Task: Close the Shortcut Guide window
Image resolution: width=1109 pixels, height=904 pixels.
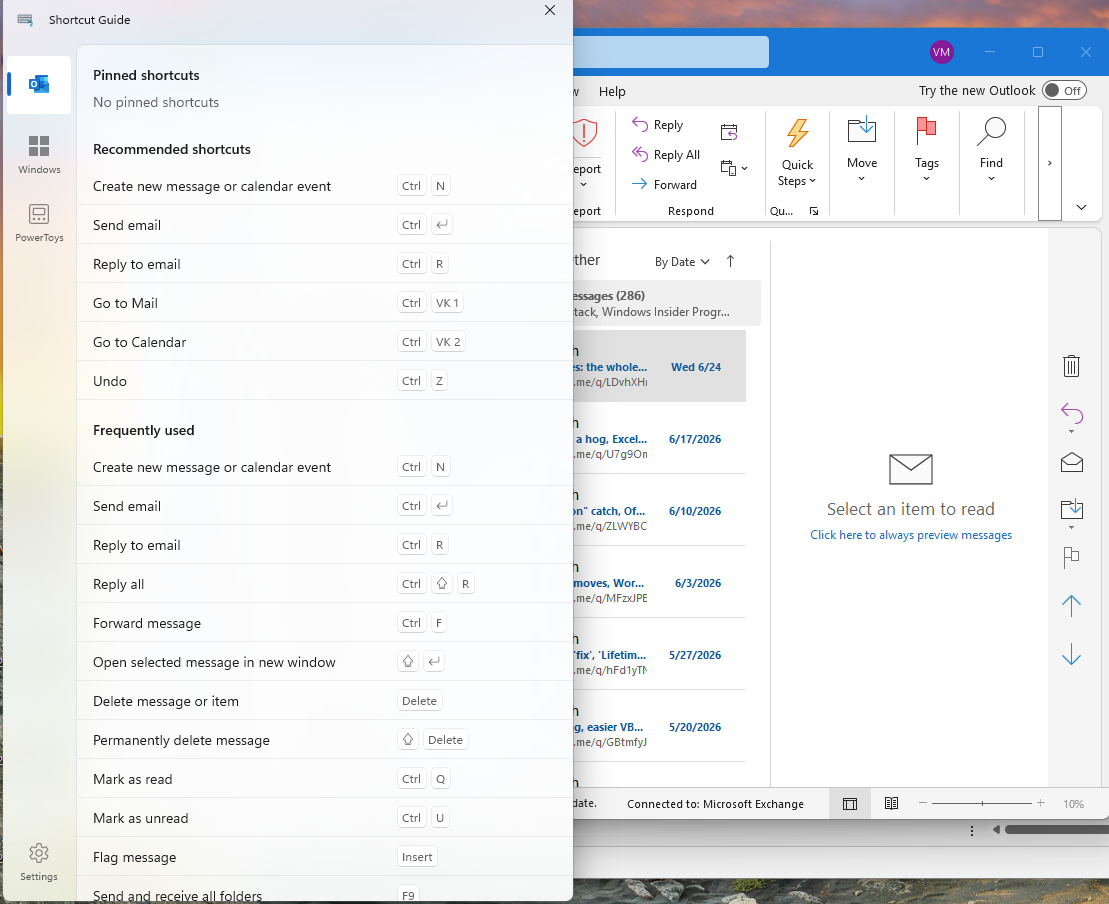Action: pos(550,10)
